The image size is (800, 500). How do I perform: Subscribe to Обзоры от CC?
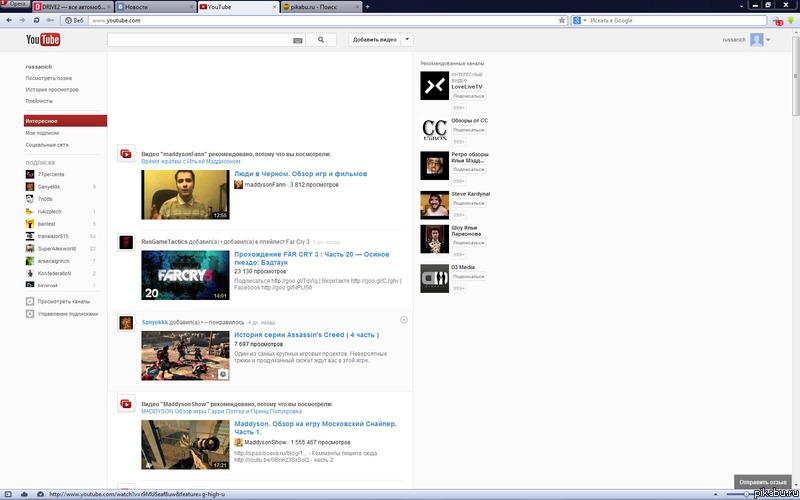[x=468, y=130]
